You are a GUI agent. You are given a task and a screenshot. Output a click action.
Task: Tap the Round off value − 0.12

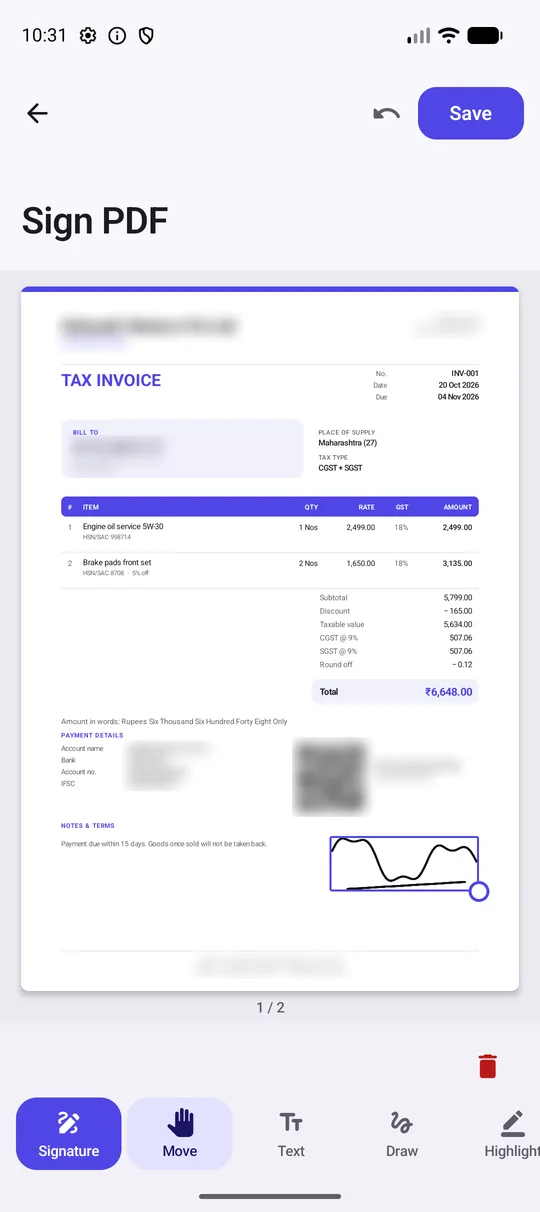(462, 664)
